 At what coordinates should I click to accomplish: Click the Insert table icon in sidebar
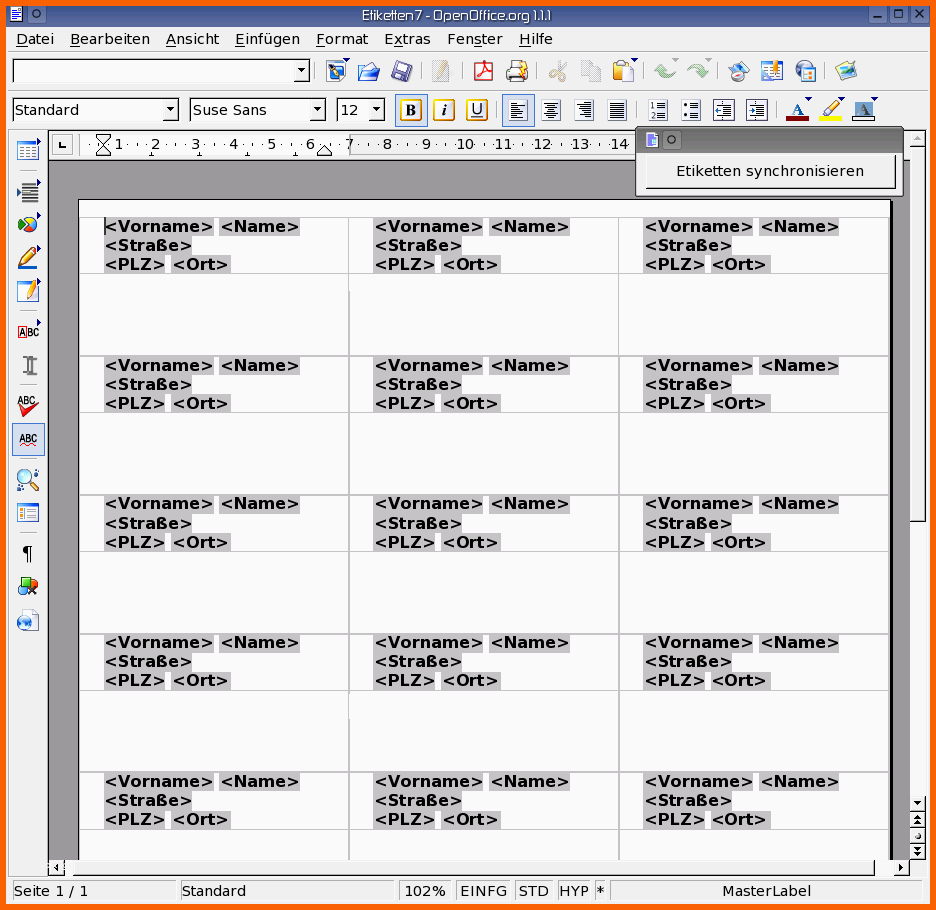[x=28, y=151]
